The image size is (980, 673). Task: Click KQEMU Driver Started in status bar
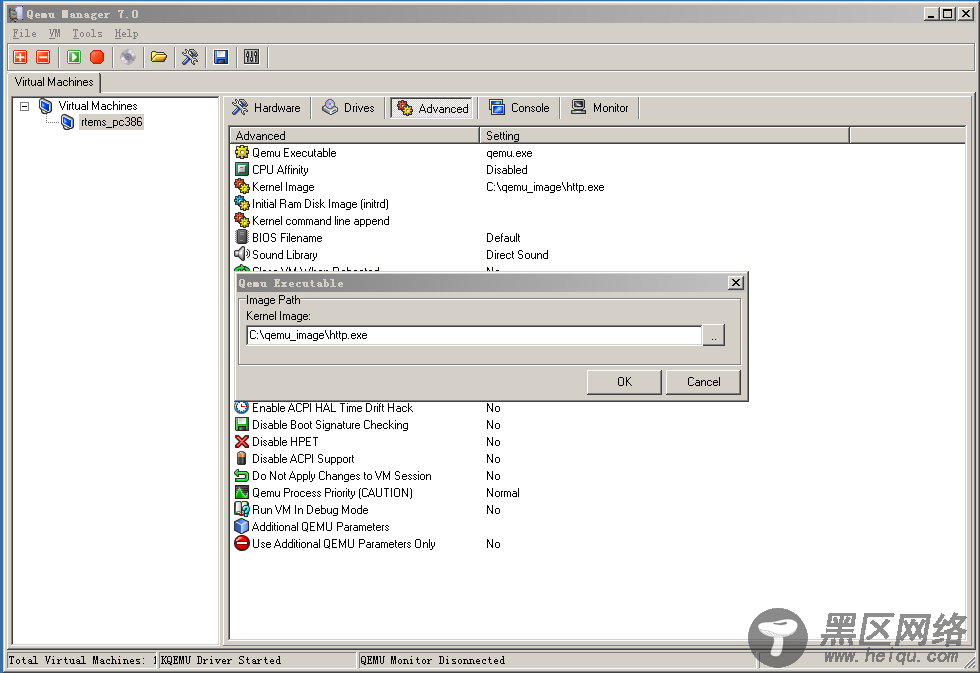[221, 660]
